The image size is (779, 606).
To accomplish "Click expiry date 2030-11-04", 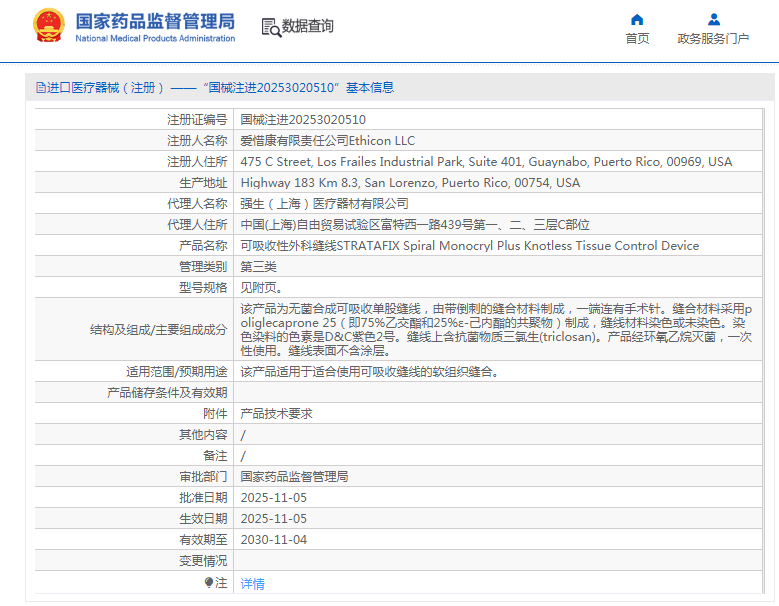I will pyautogui.click(x=274, y=539).
